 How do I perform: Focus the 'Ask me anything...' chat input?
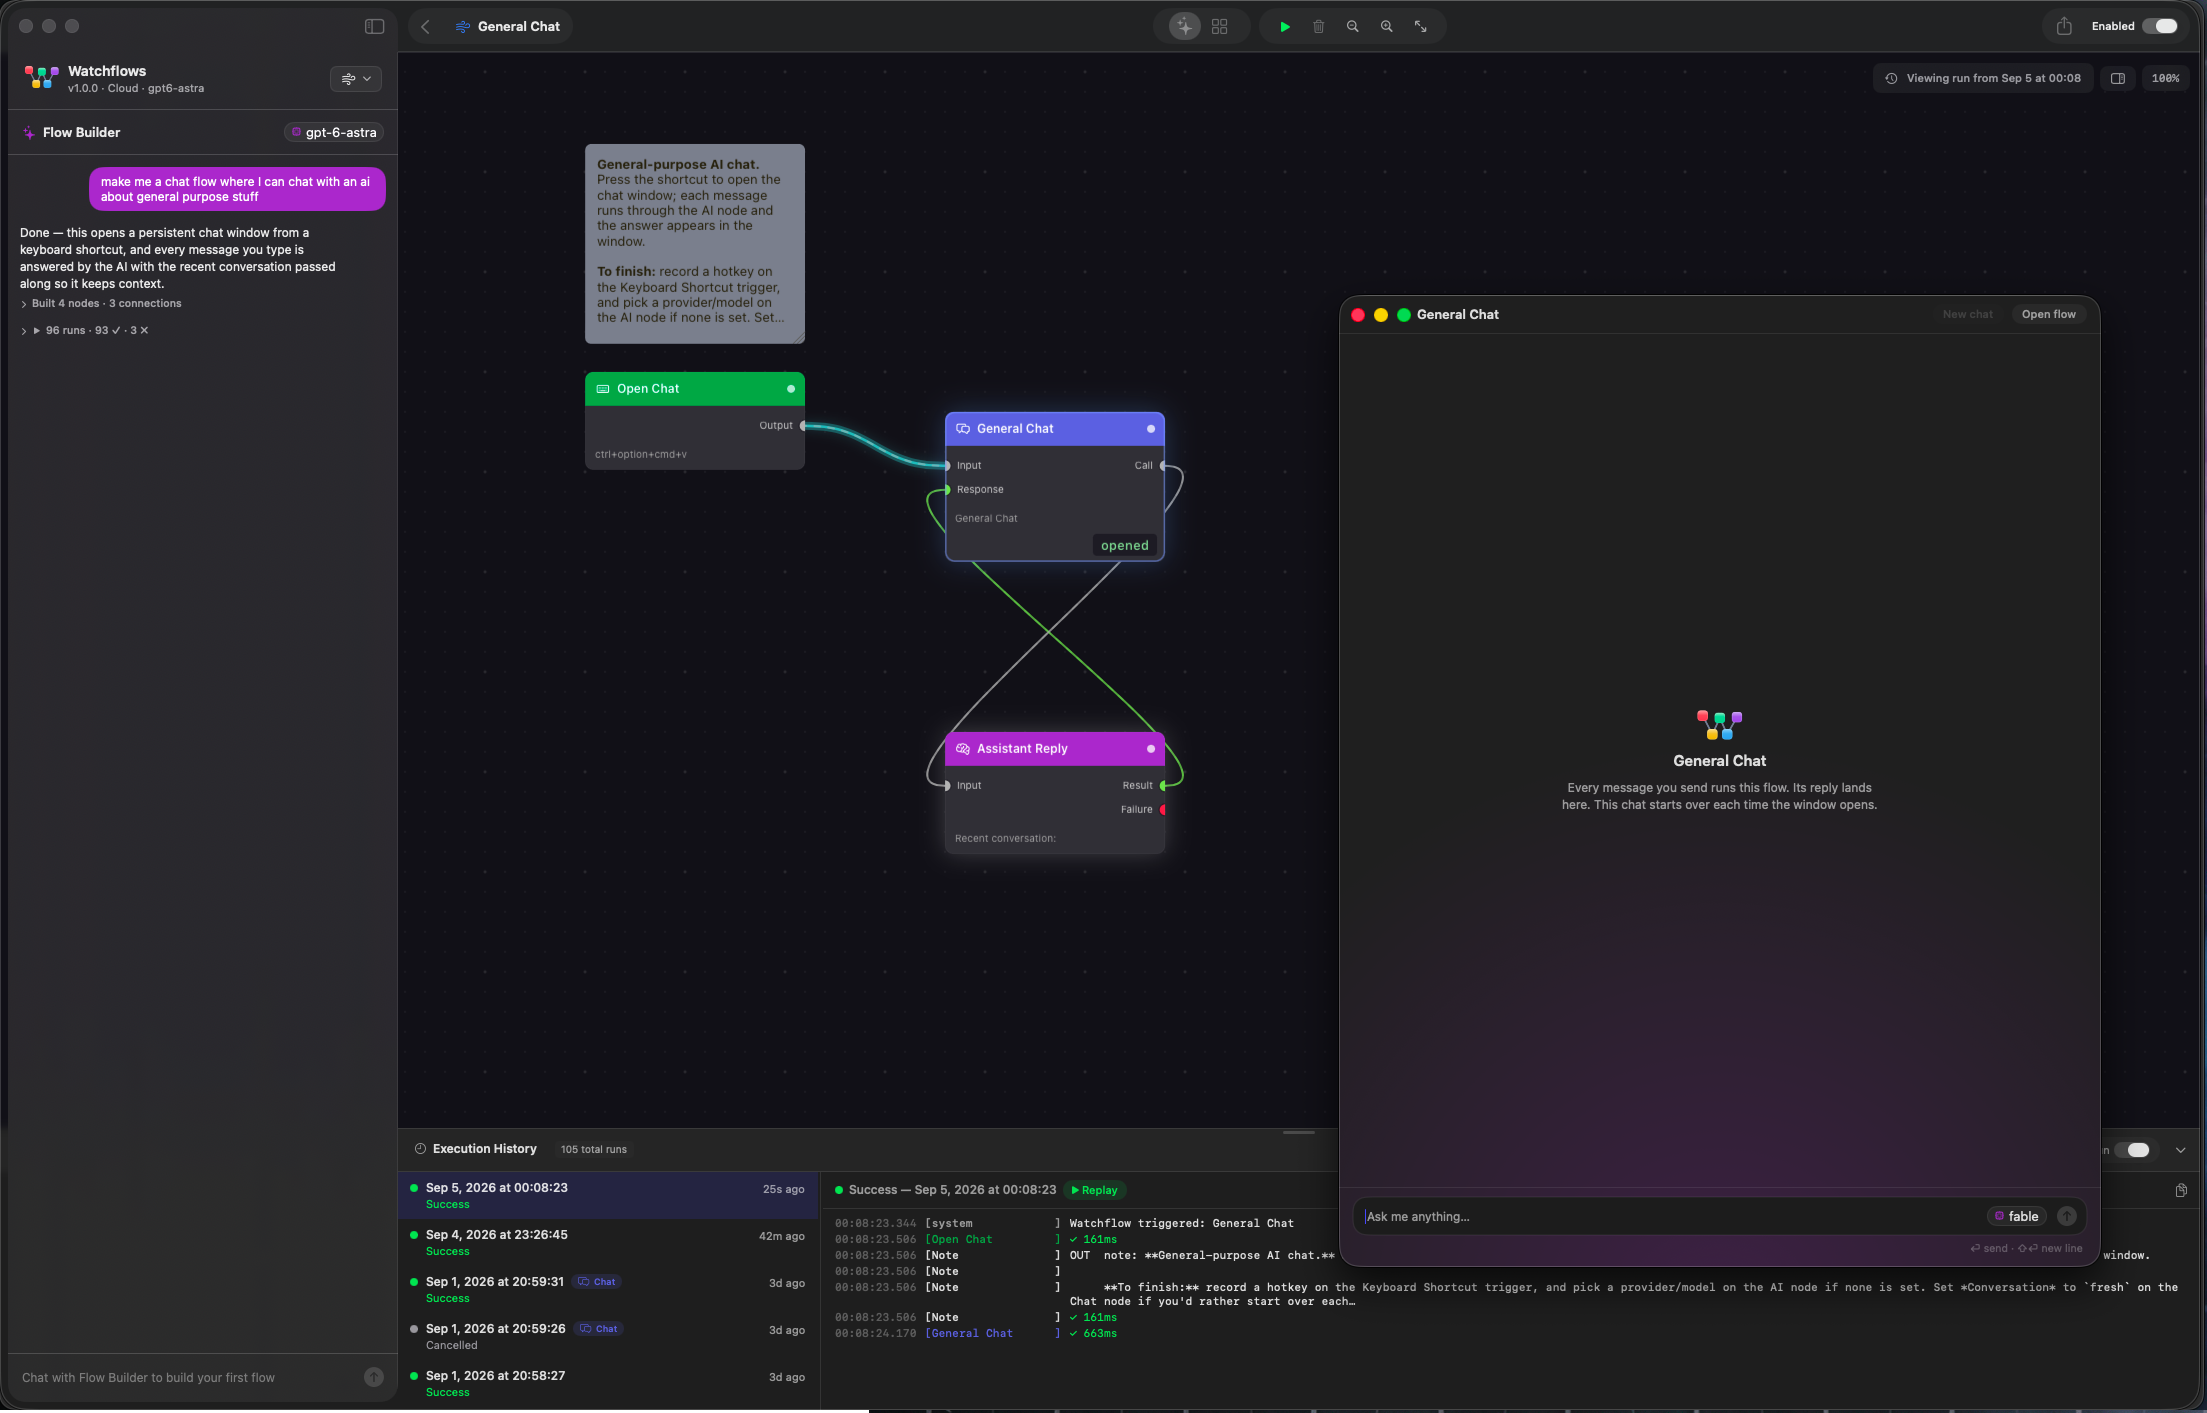[1670, 1216]
